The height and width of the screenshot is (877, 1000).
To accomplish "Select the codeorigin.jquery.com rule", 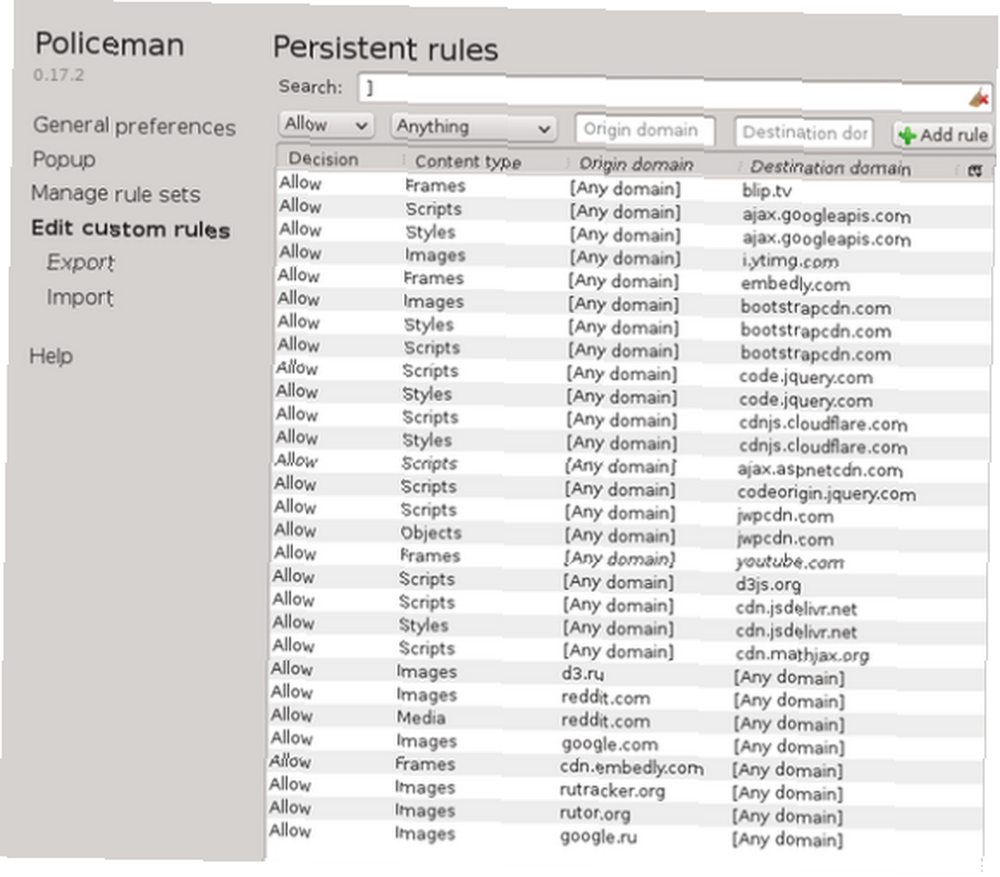I will coord(630,488).
